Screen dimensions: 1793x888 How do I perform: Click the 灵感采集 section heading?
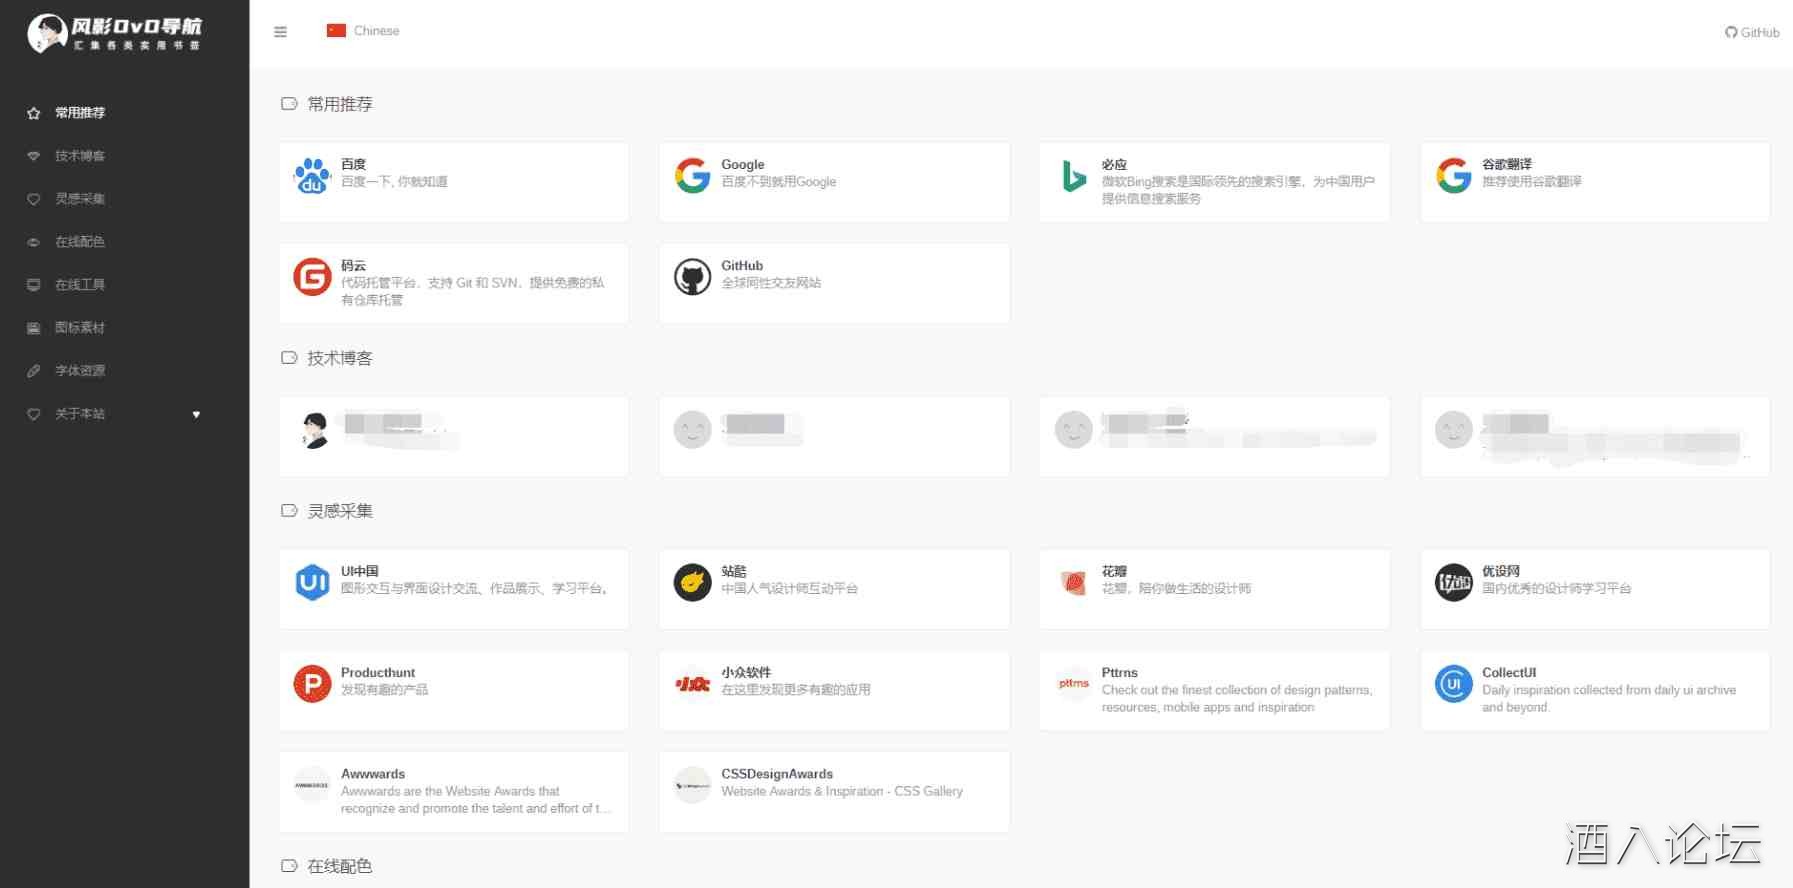[340, 511]
